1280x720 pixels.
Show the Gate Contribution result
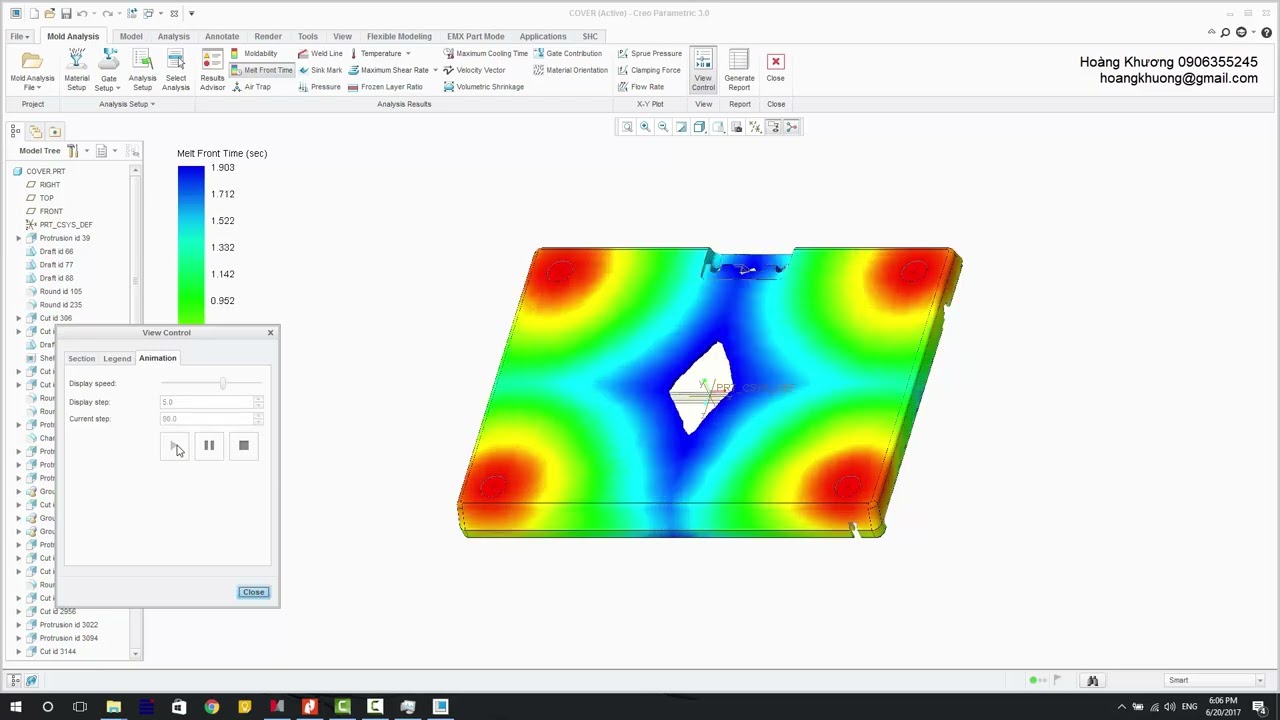[568, 53]
